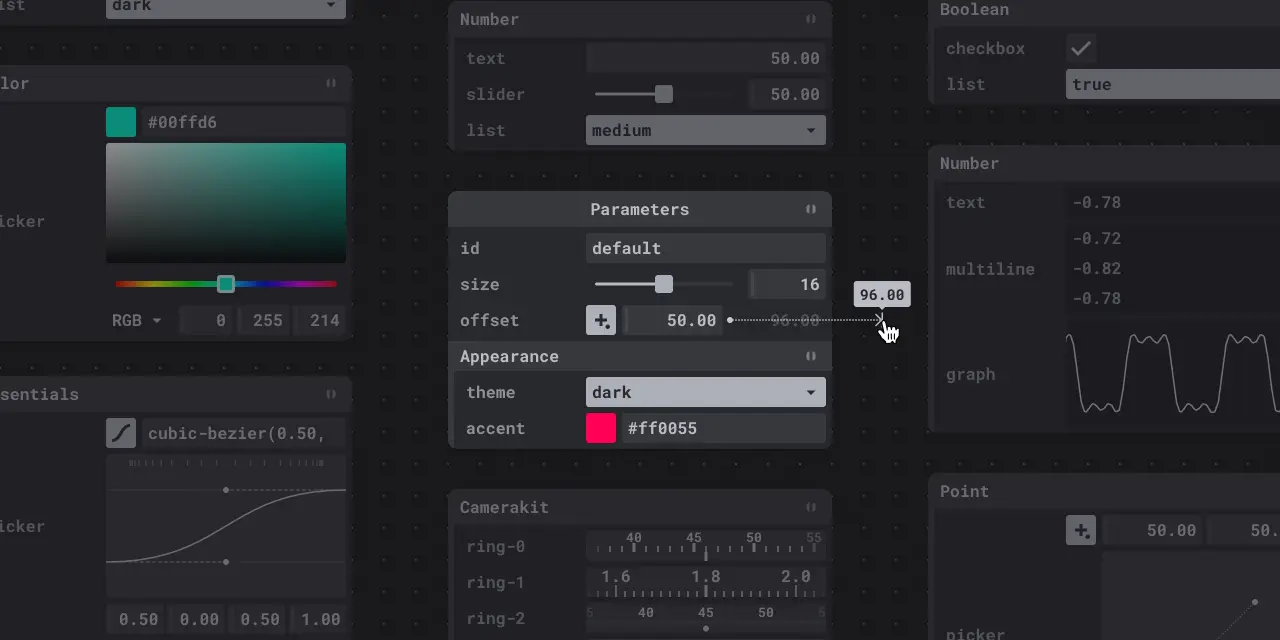
Task: Open the Boolean list dropdown showing true
Action: [1170, 84]
